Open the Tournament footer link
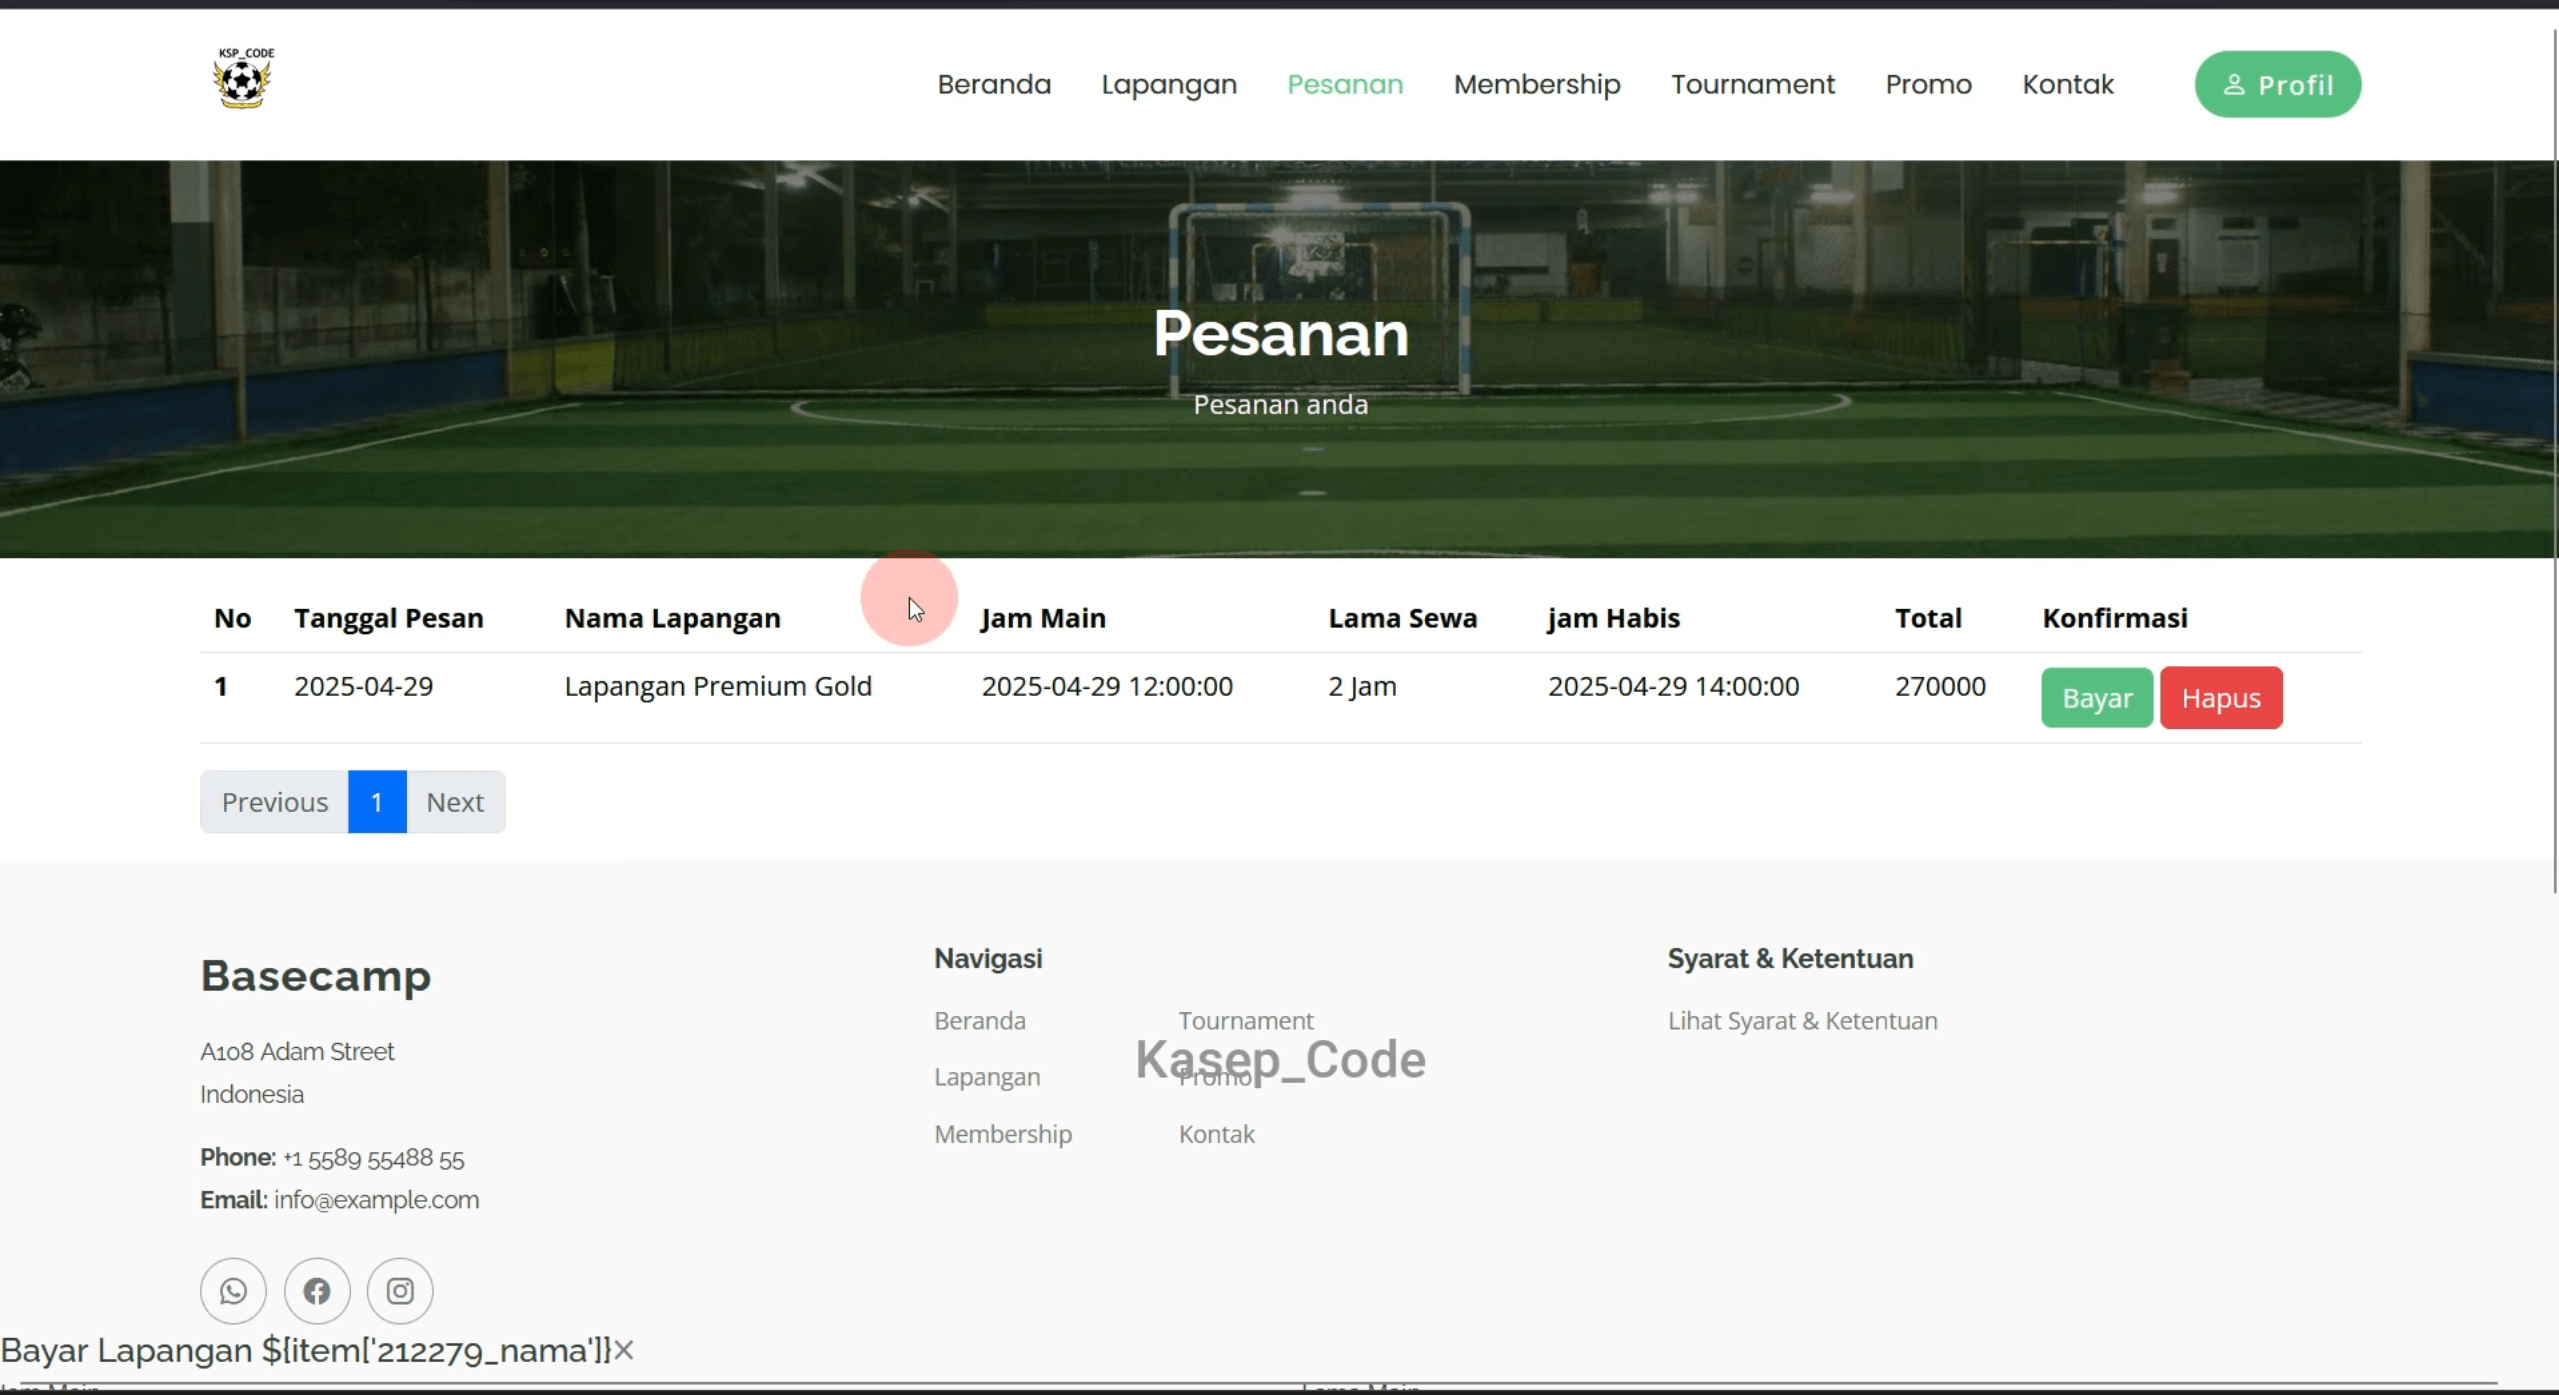Image resolution: width=2559 pixels, height=1395 pixels. pos(1246,1021)
